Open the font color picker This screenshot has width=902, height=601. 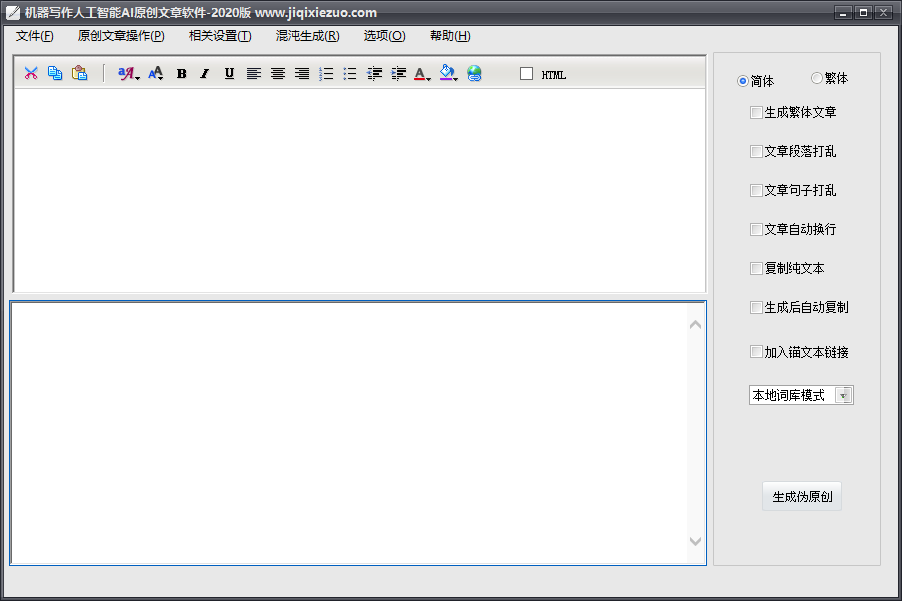click(x=422, y=73)
